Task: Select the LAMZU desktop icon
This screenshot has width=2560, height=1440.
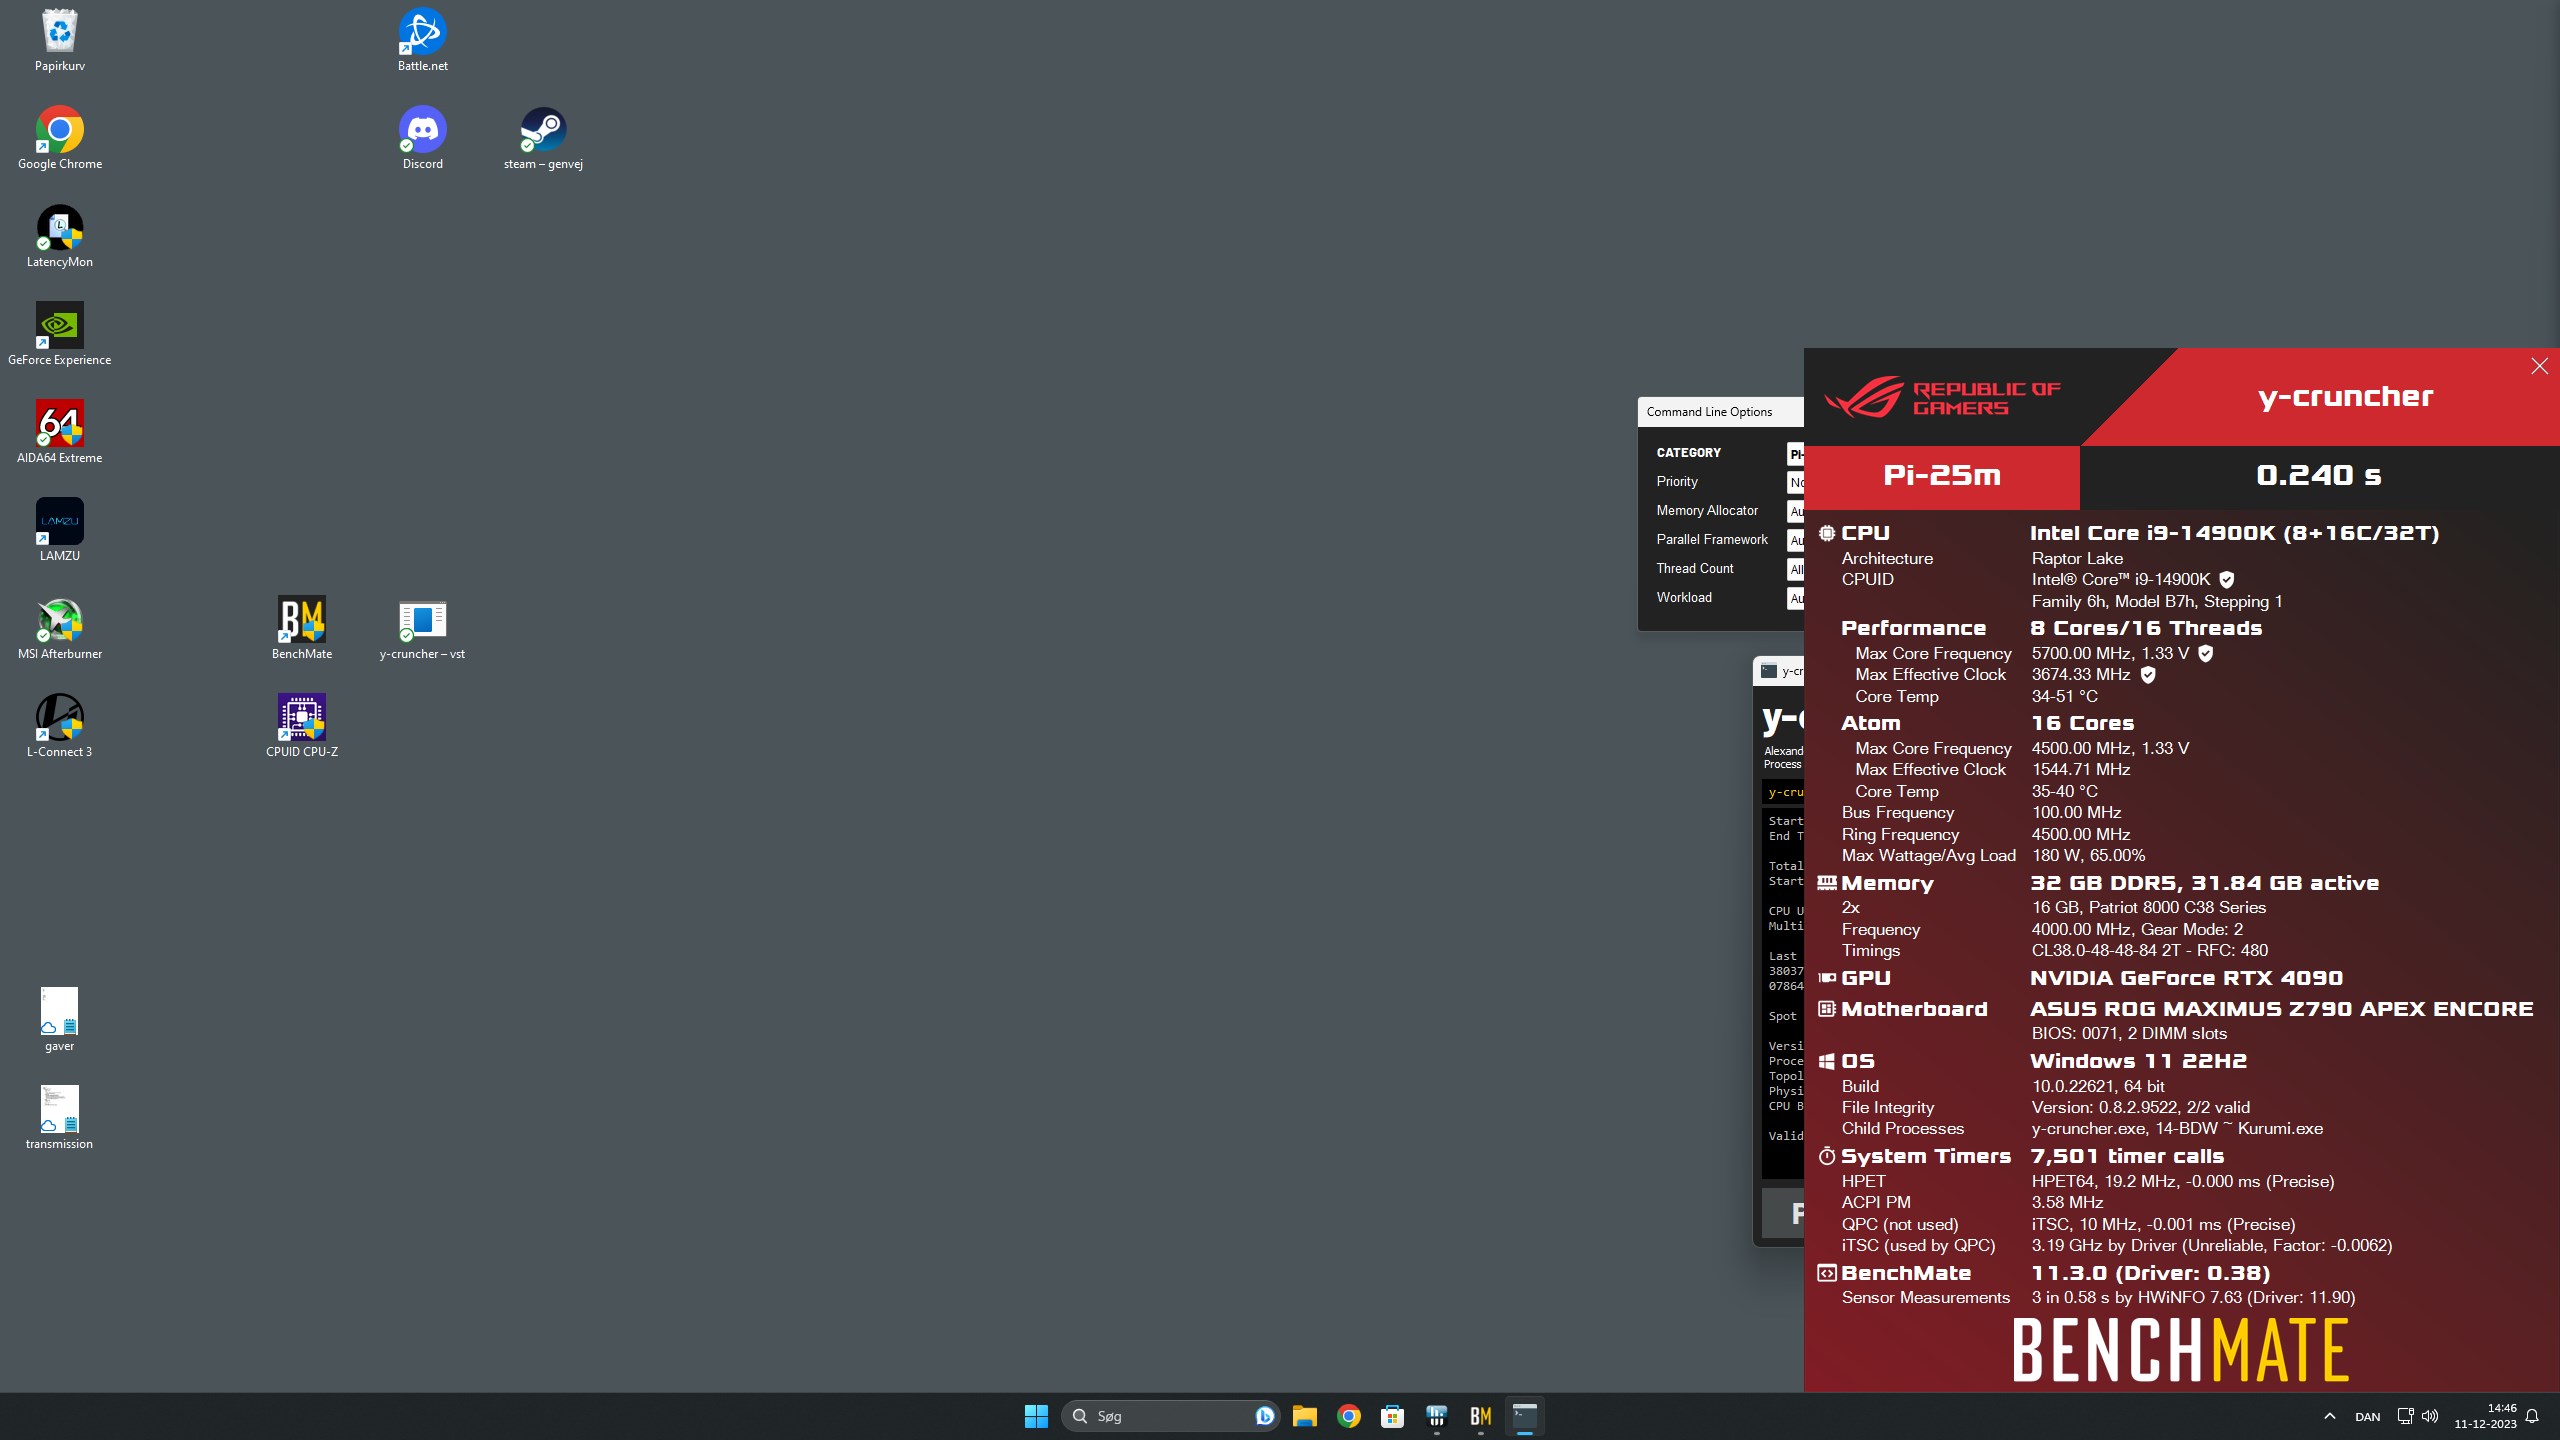Action: [x=60, y=530]
